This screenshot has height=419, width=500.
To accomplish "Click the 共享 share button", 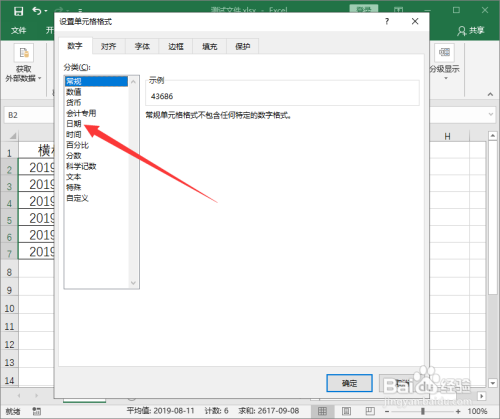I will pos(471,31).
